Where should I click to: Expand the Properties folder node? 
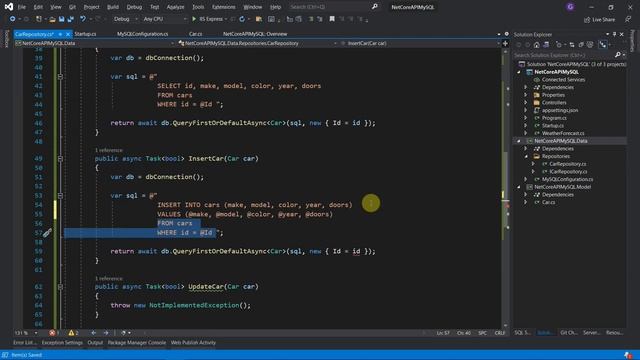[526, 95]
